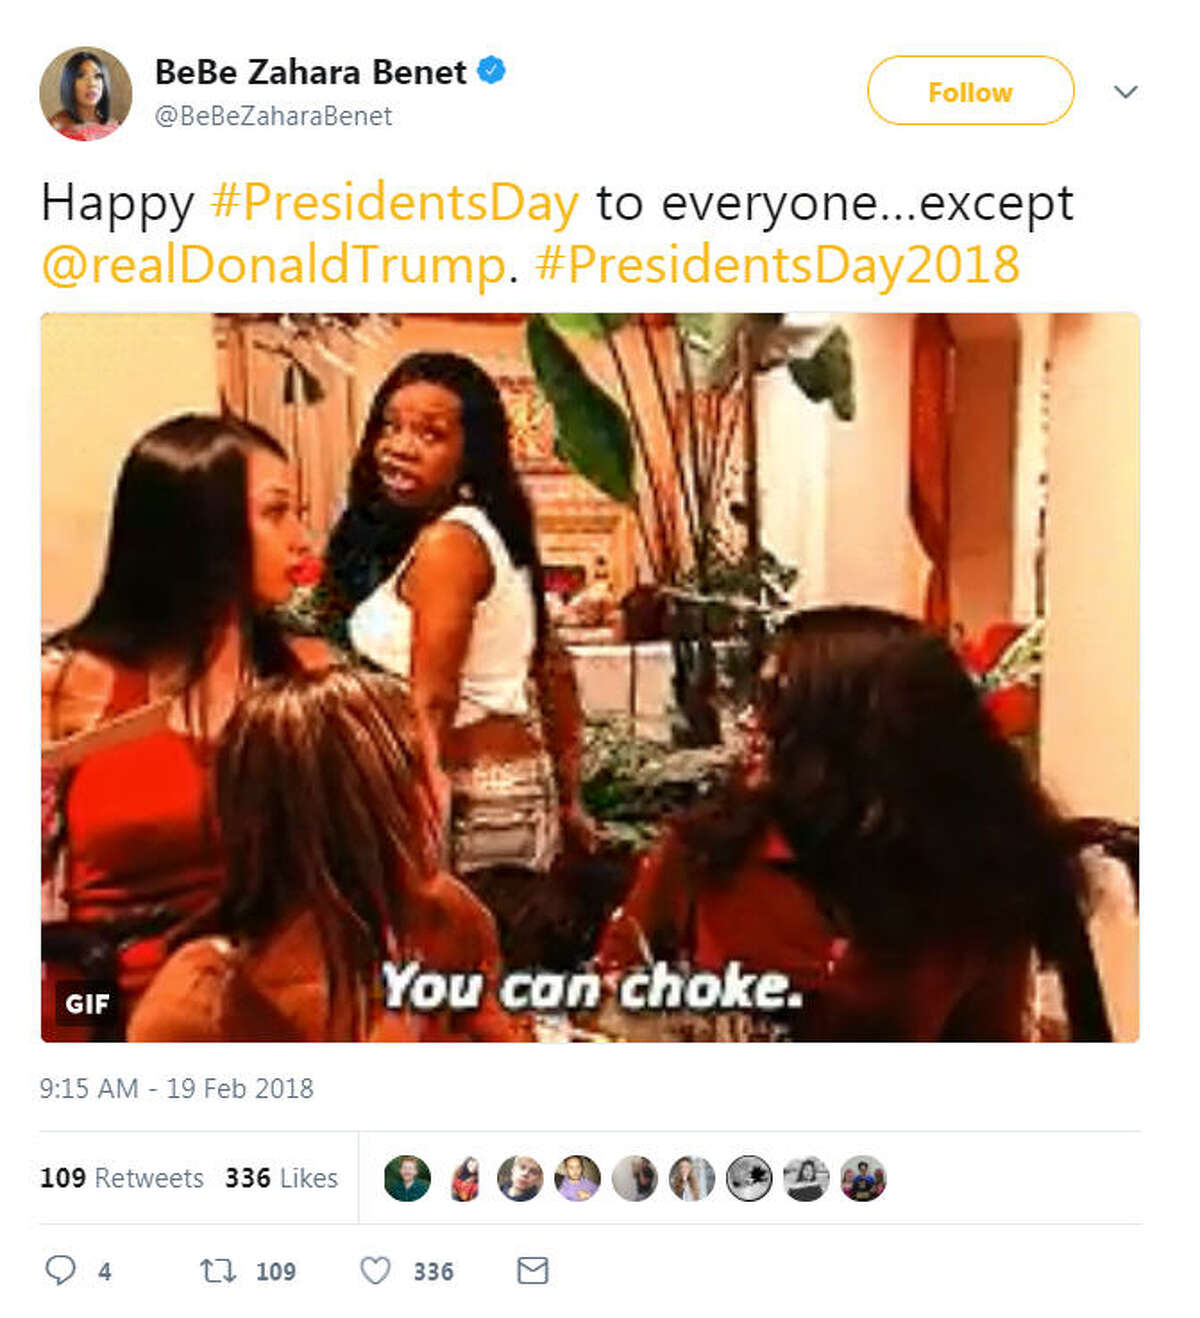1200x1318 pixels.
Task: Open the #PresidentsDay2018 hashtag
Action: [x=778, y=265]
